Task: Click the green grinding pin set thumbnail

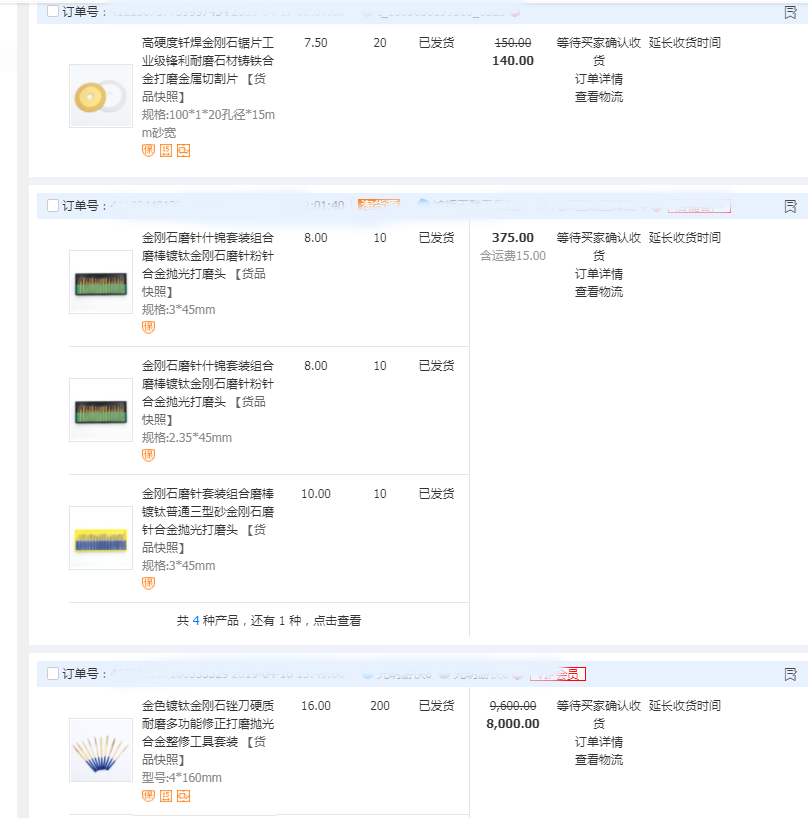Action: click(x=100, y=282)
